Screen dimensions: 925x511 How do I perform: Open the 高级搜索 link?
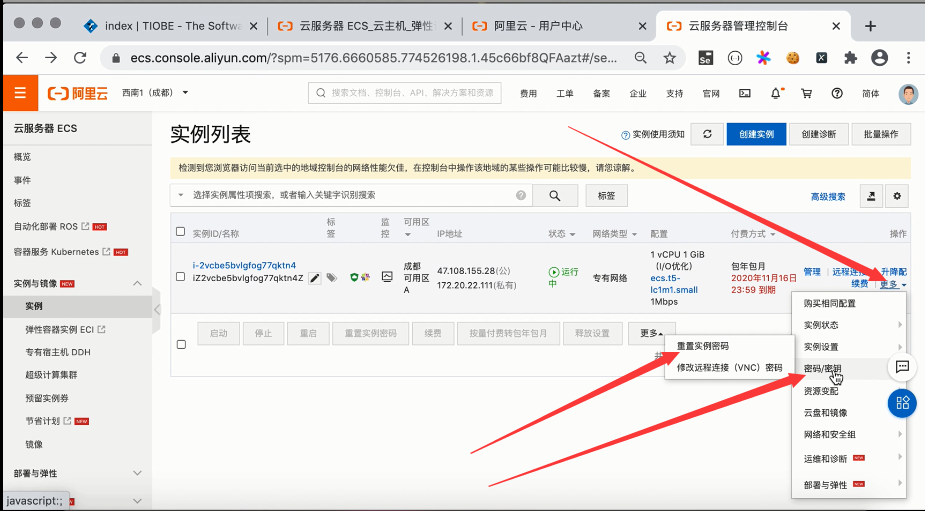click(x=828, y=196)
